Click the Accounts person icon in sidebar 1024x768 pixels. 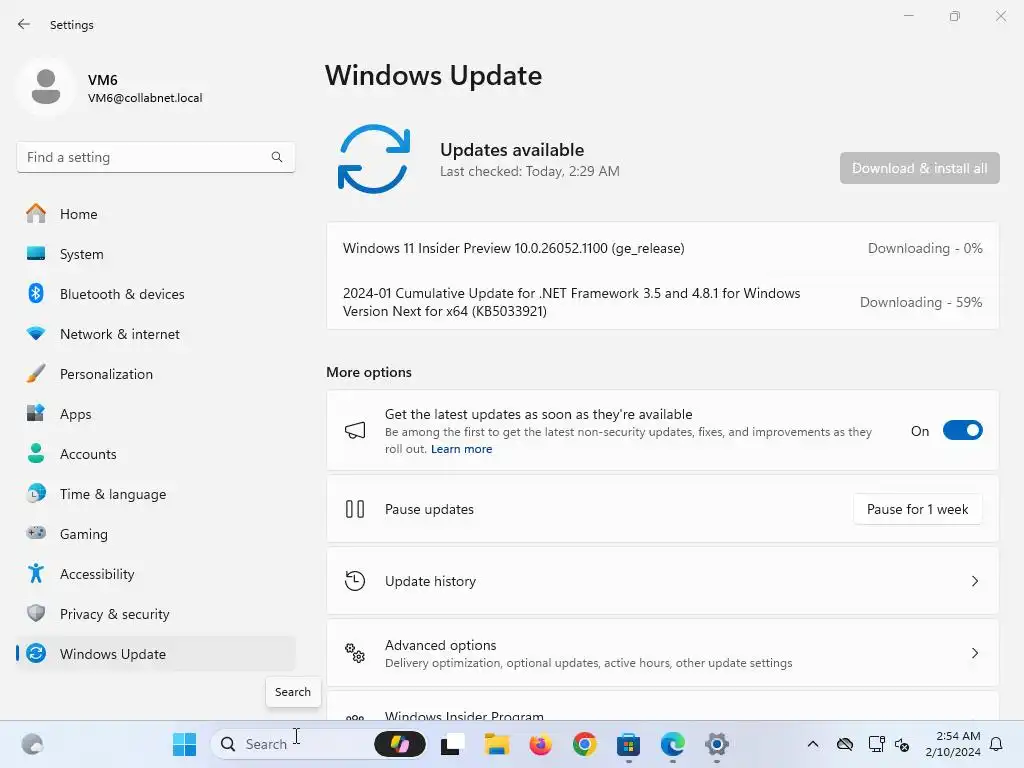click(36, 453)
